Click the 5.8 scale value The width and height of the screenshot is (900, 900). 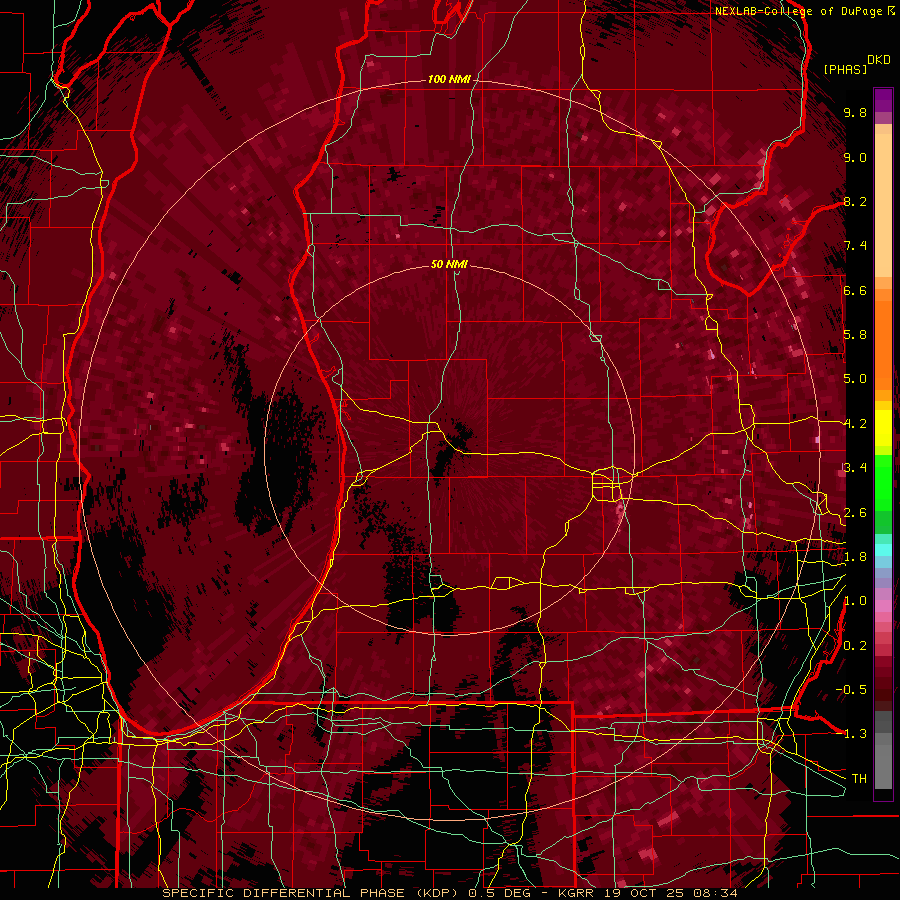tap(855, 335)
